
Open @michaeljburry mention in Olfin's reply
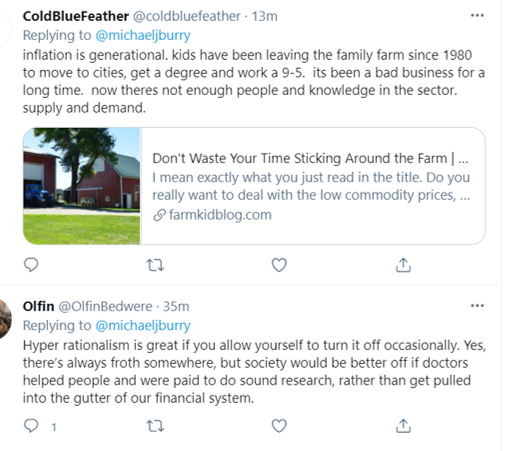(x=143, y=326)
